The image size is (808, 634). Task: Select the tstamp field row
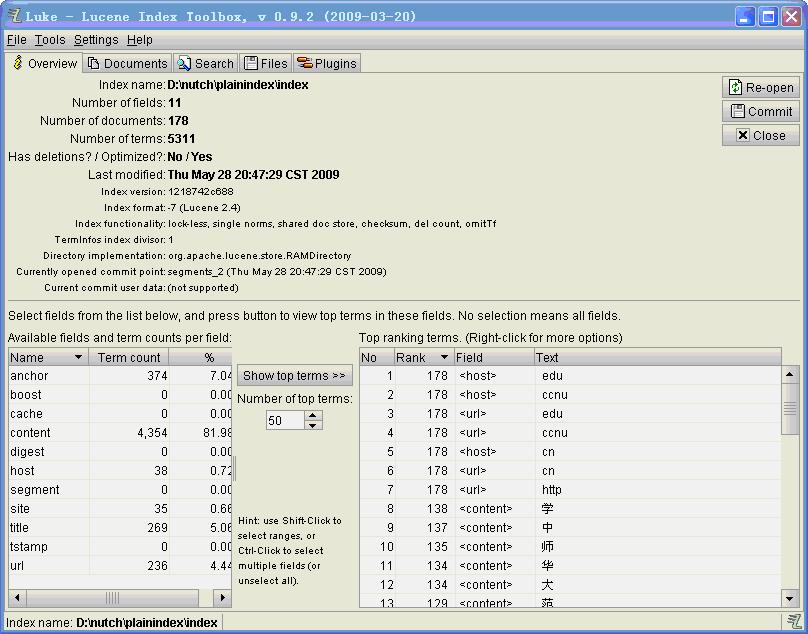tap(120, 547)
